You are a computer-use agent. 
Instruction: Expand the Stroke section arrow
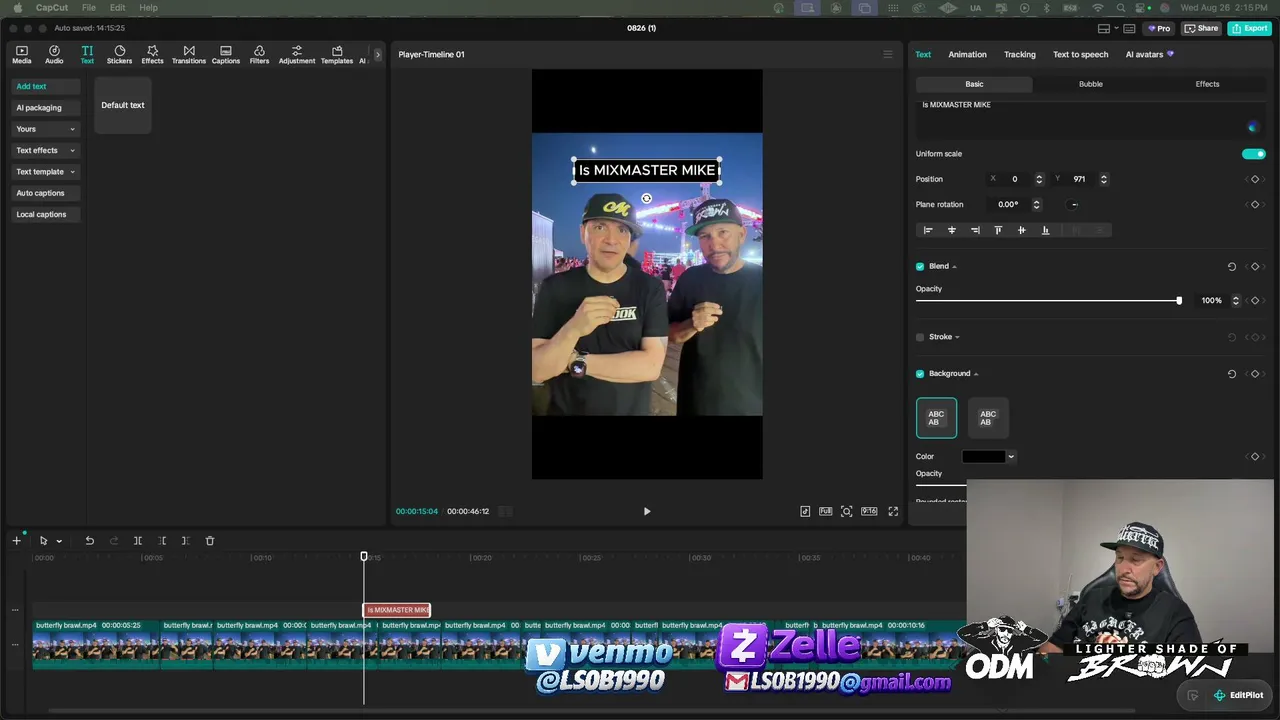point(957,337)
